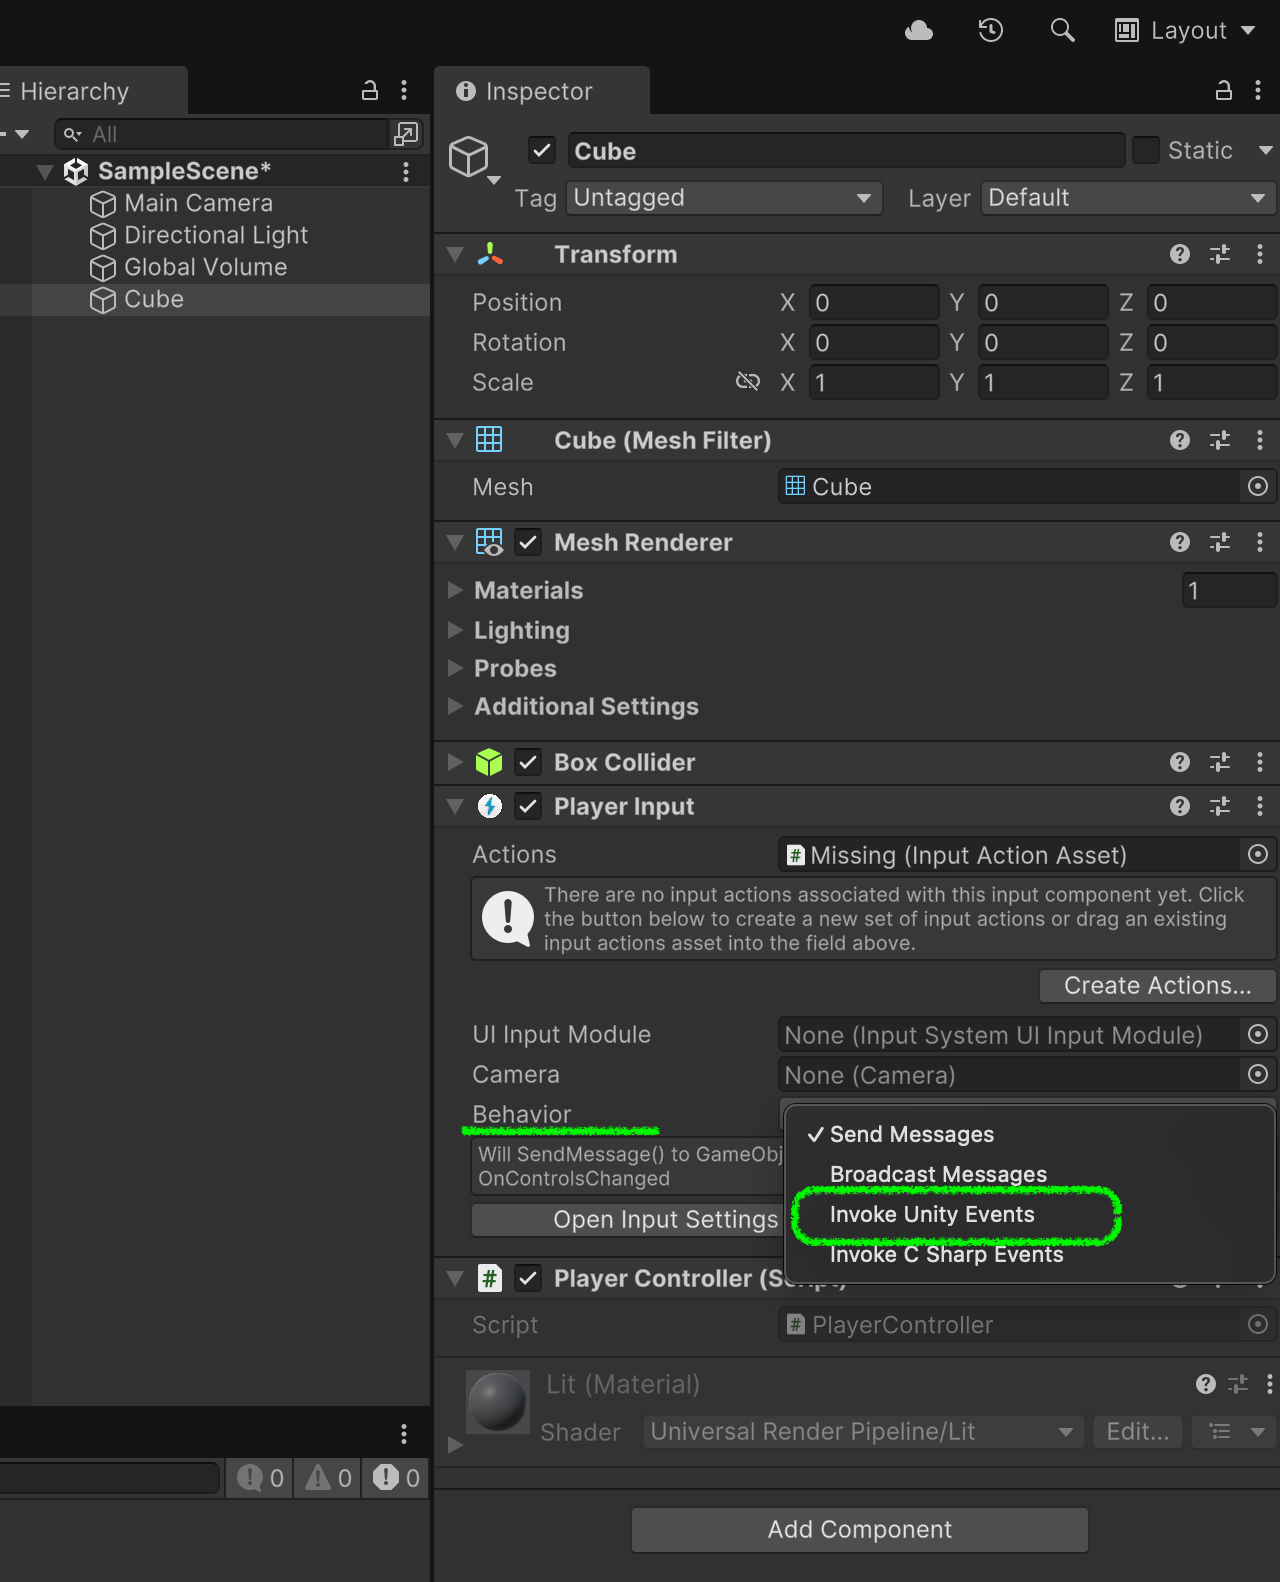Enable the Static checkbox

tap(1146, 151)
